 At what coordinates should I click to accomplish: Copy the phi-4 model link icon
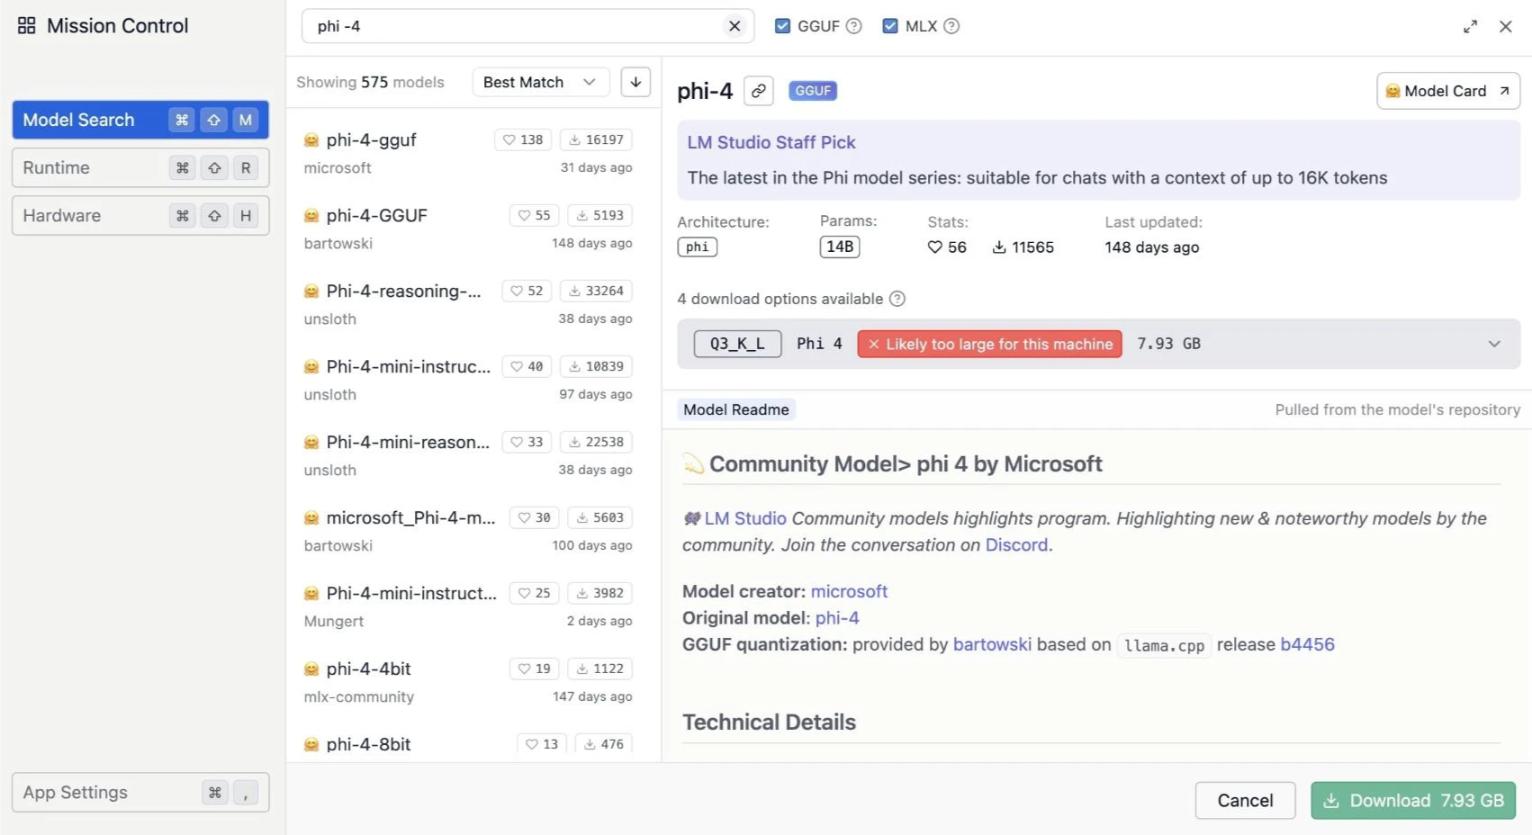click(759, 91)
